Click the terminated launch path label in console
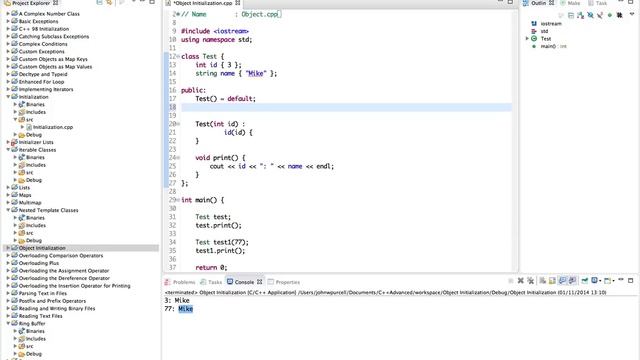640x360 pixels. [385, 292]
